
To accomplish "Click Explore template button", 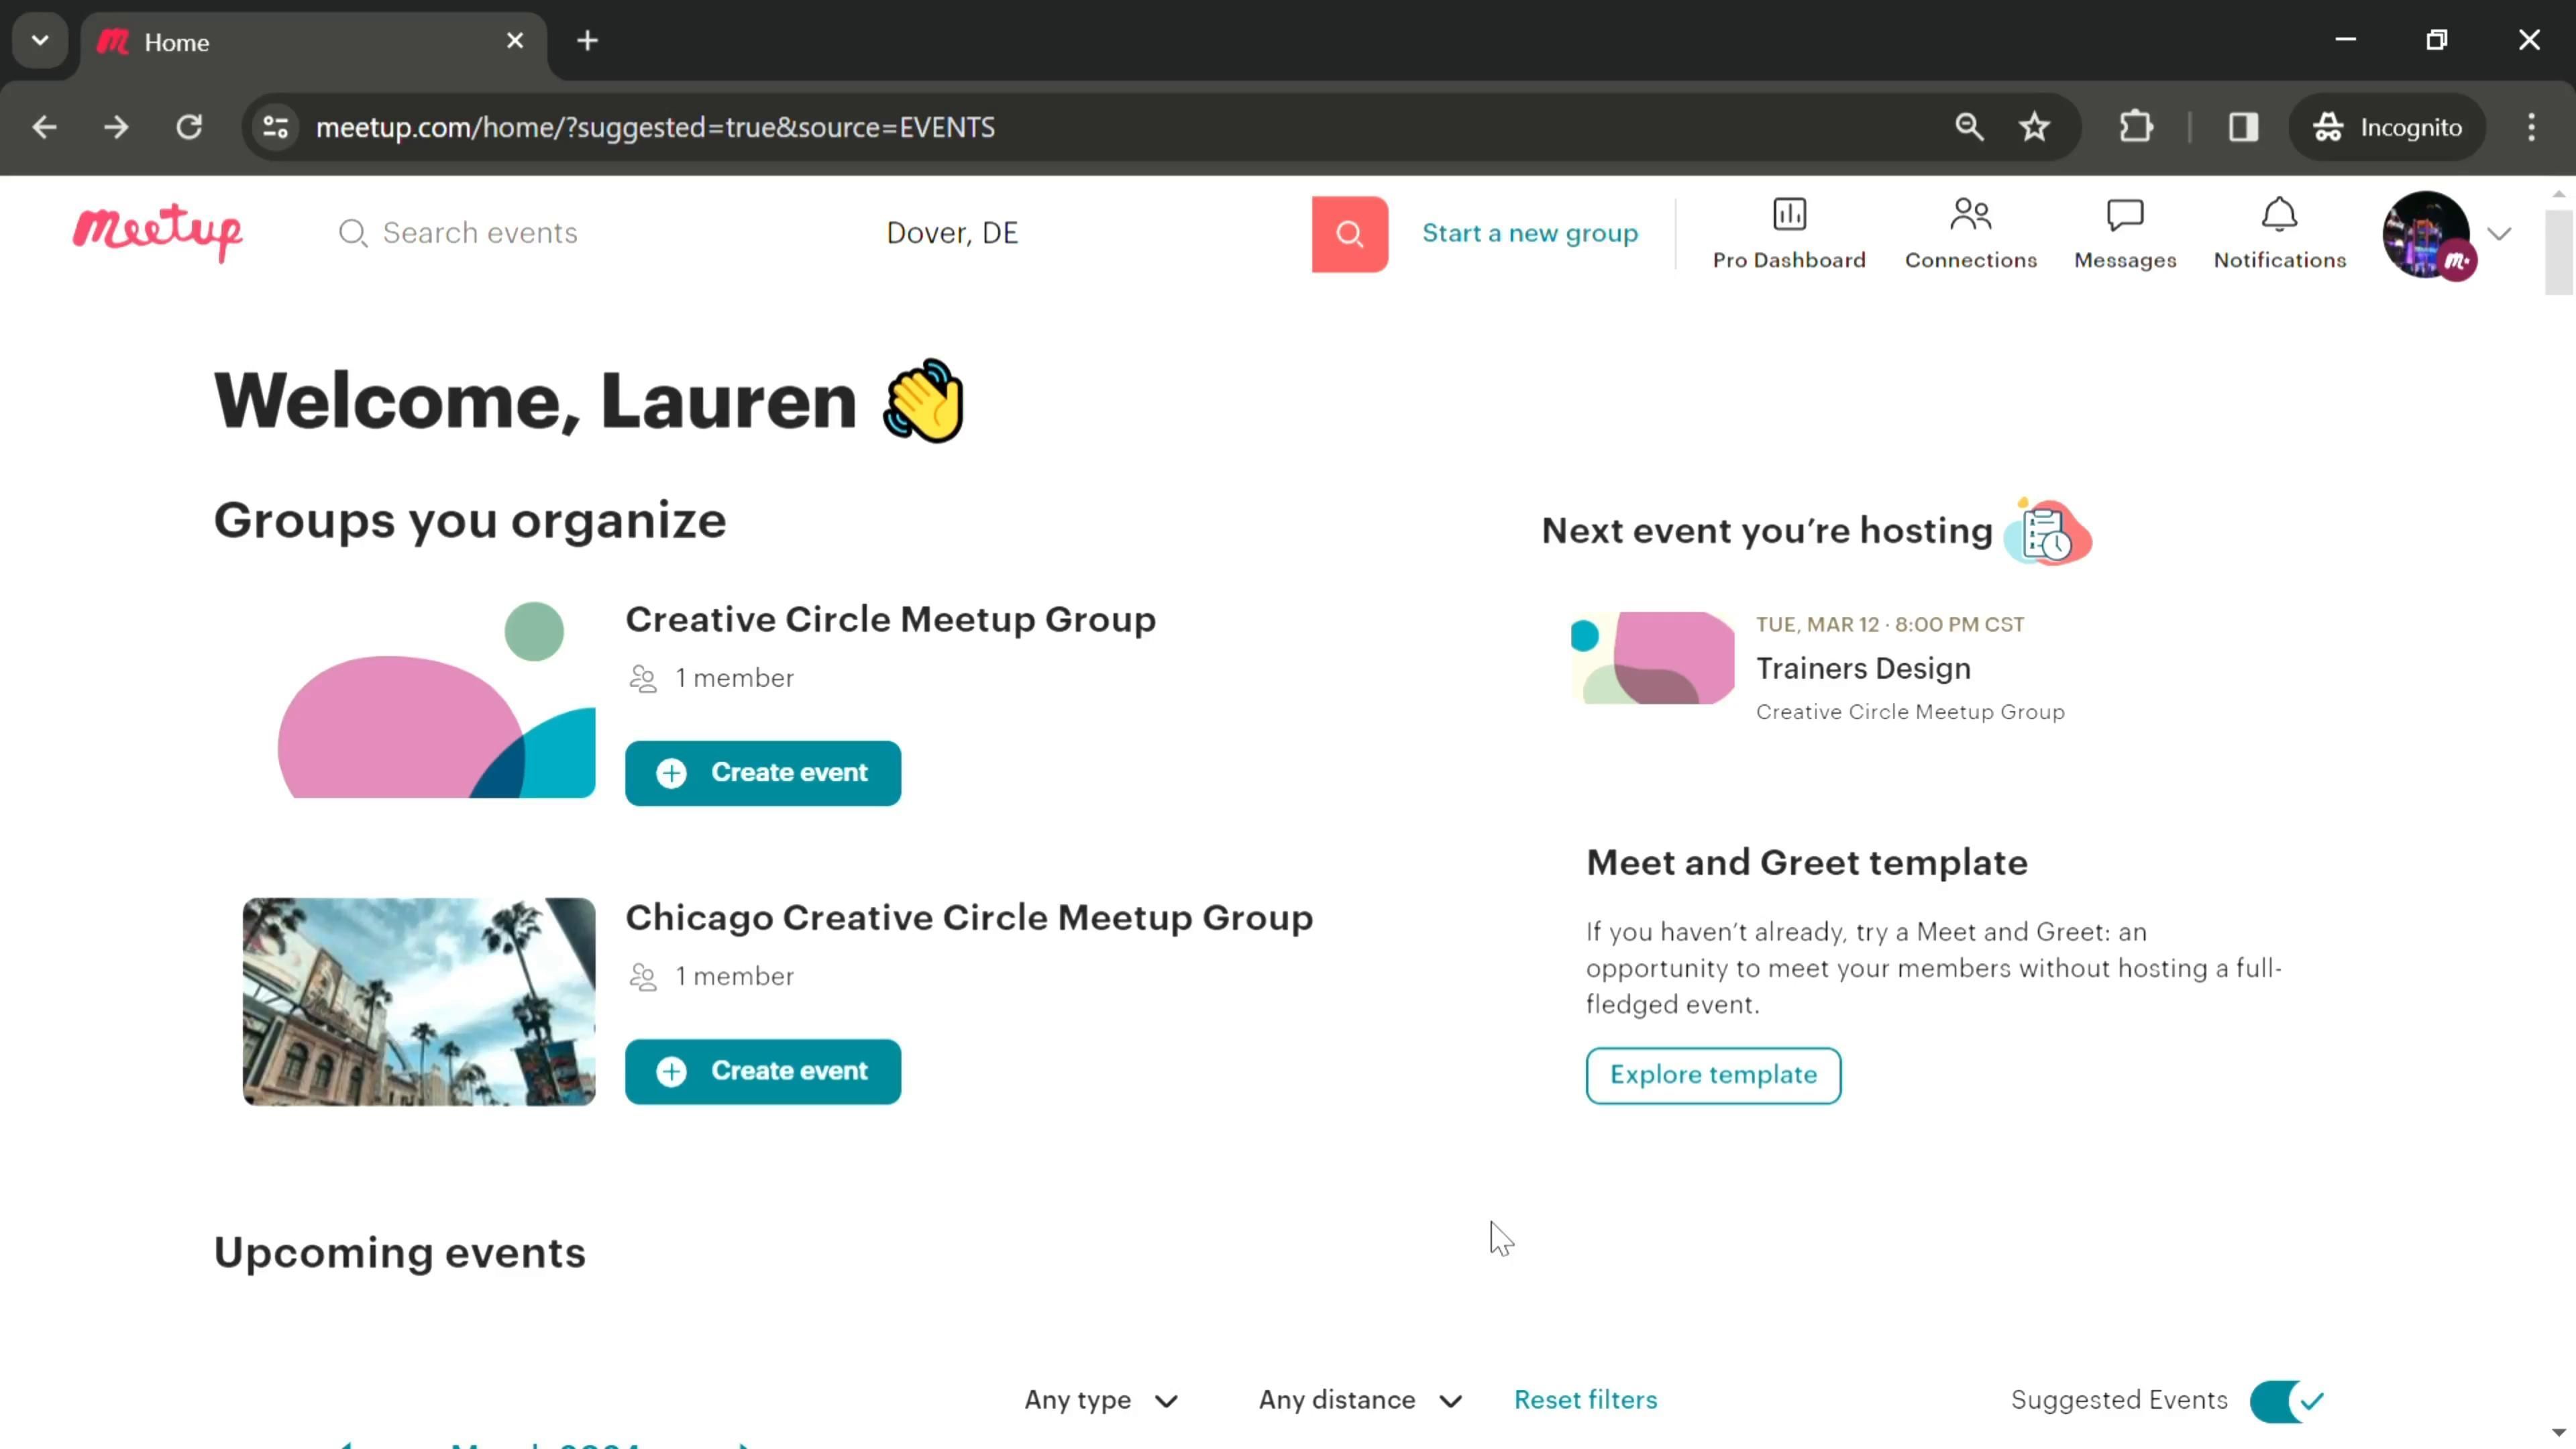I will tap(1712, 1075).
